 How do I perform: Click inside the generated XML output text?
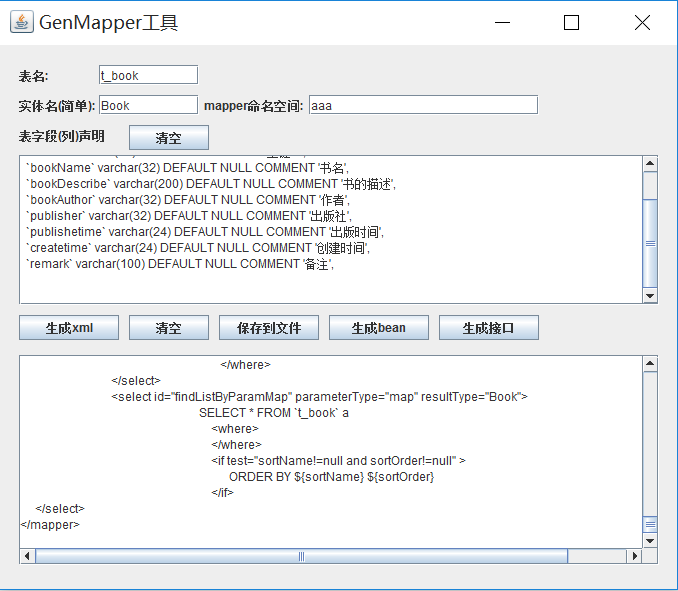click(x=330, y=450)
